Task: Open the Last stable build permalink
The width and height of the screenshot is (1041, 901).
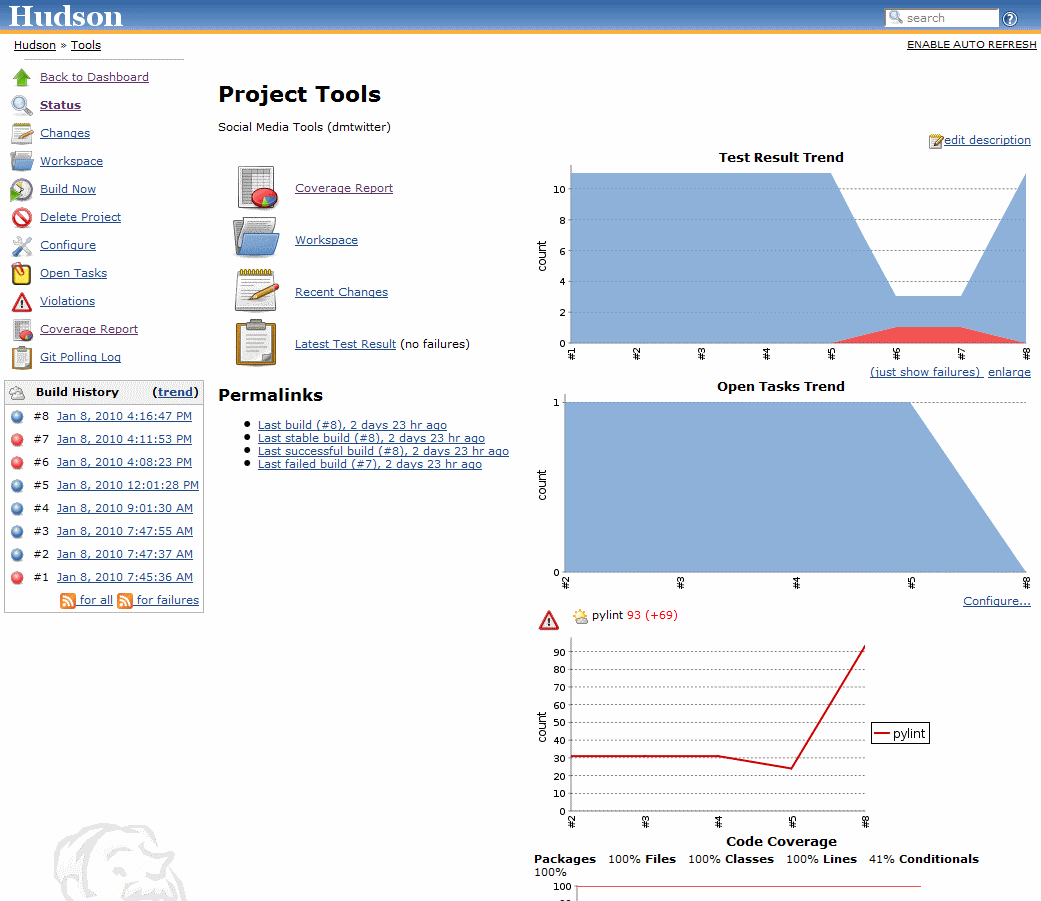Action: [371, 438]
